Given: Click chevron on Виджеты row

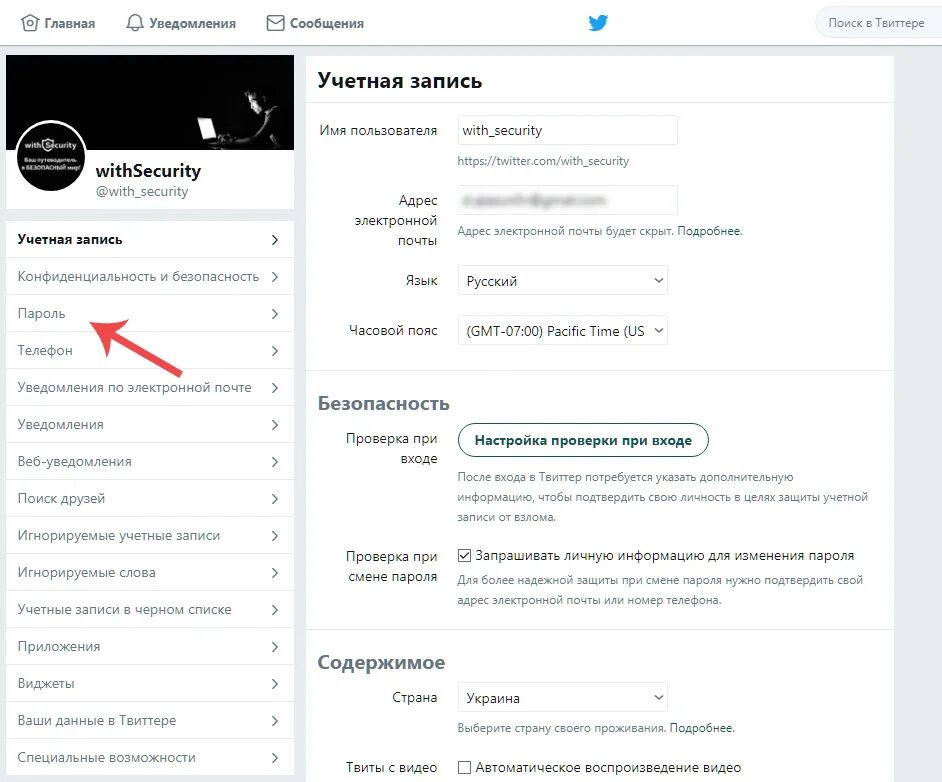Looking at the screenshot, I should (275, 683).
